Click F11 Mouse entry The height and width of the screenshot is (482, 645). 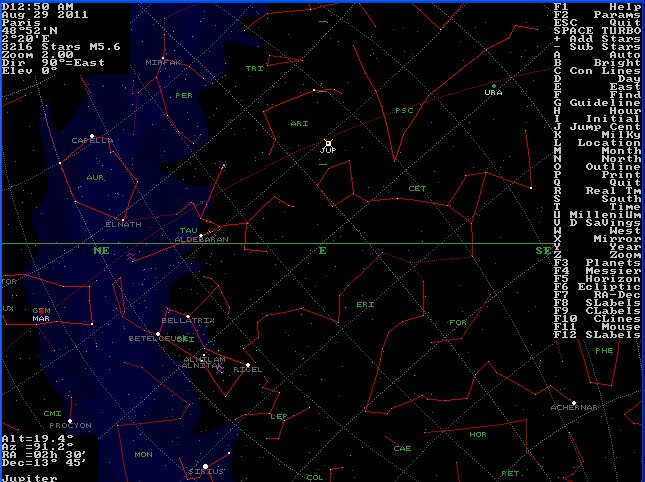[597, 327]
